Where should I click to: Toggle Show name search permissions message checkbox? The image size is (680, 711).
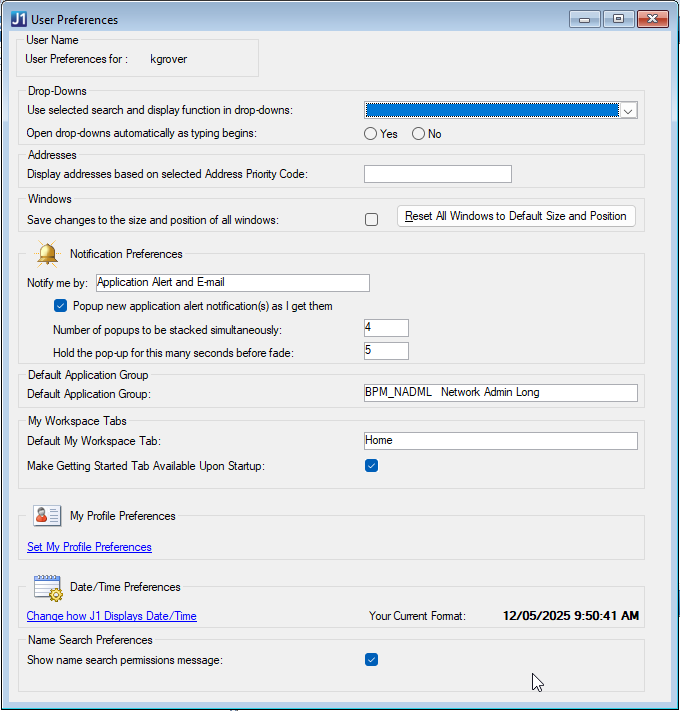click(x=371, y=659)
